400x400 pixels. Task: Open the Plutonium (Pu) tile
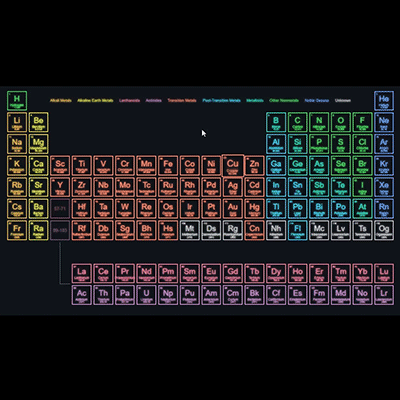[190, 295]
